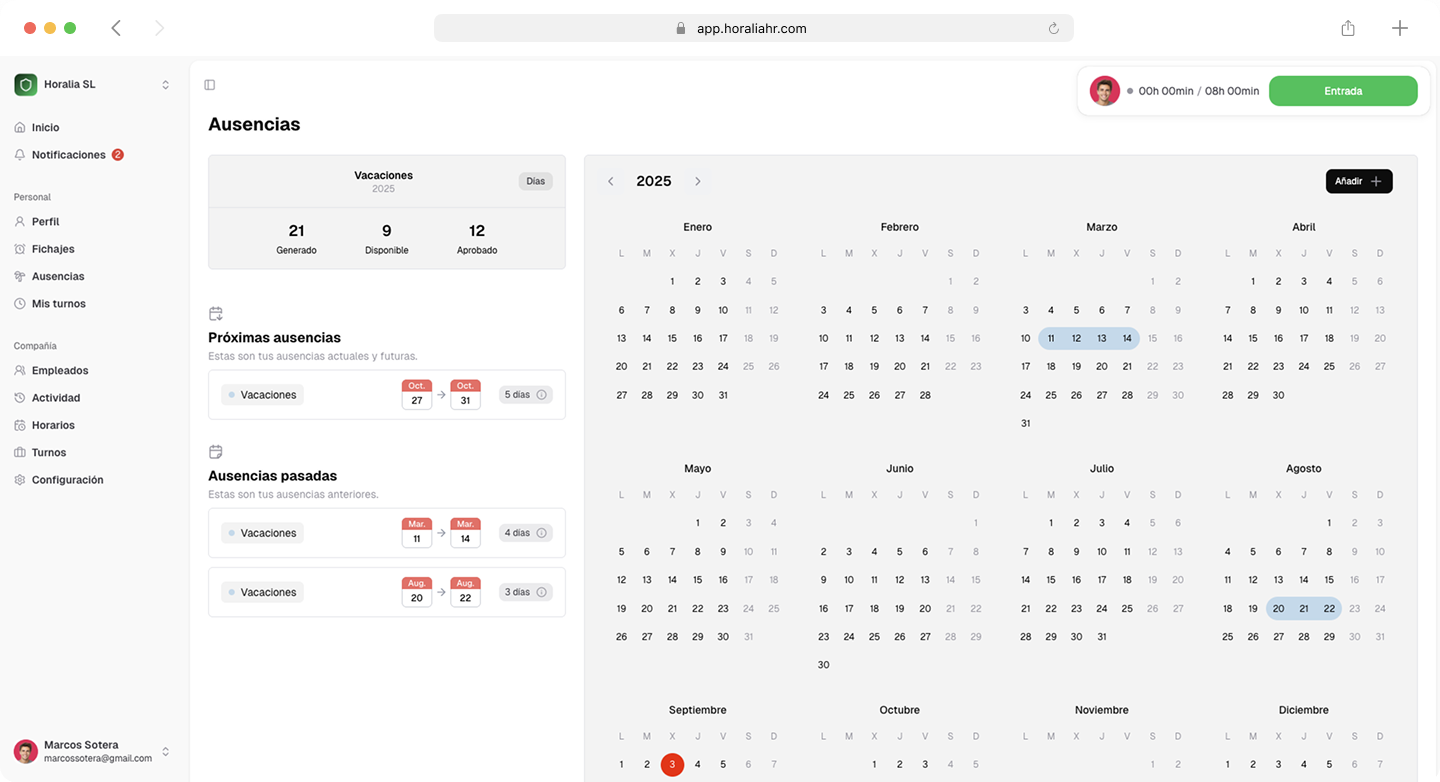Open Empleados in the sidebar
Image resolution: width=1440 pixels, height=782 pixels.
click(x=60, y=370)
